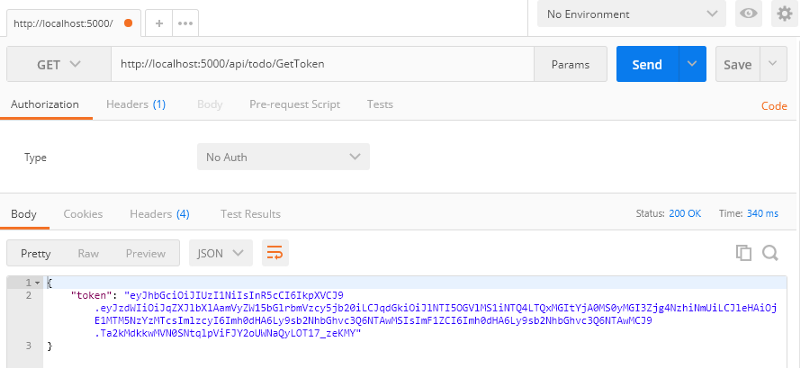Toggle the response line wrap icon

click(x=275, y=253)
